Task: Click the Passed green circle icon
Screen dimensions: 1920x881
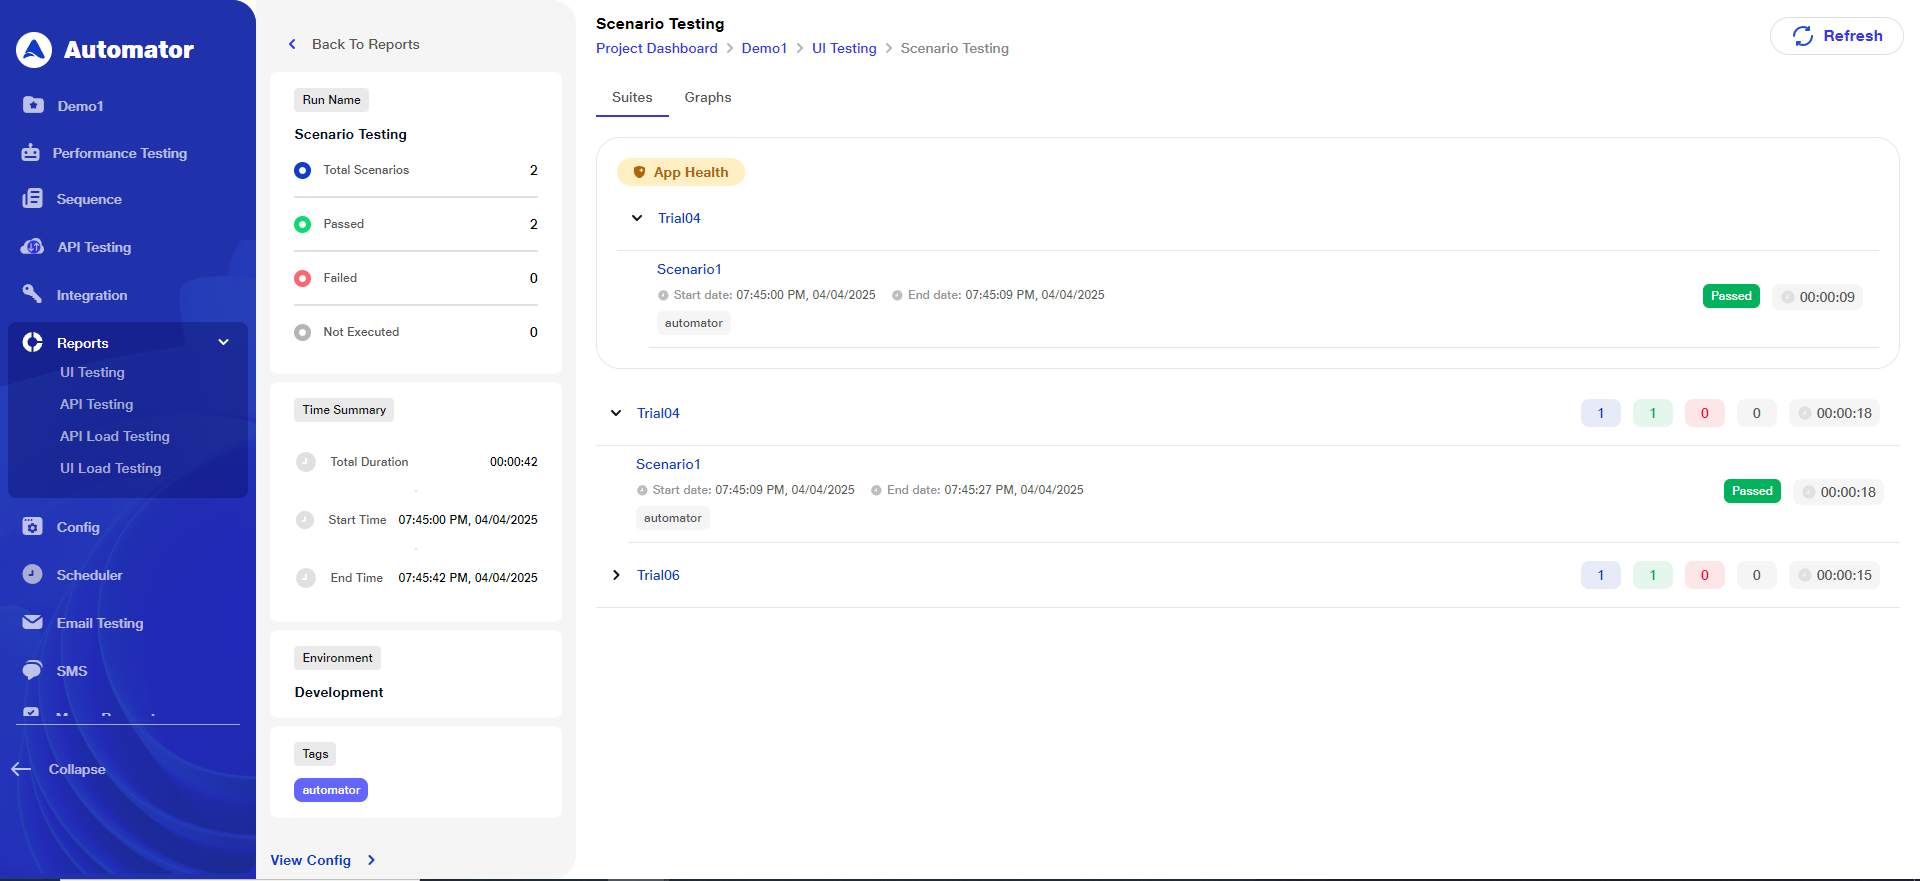Action: (303, 224)
